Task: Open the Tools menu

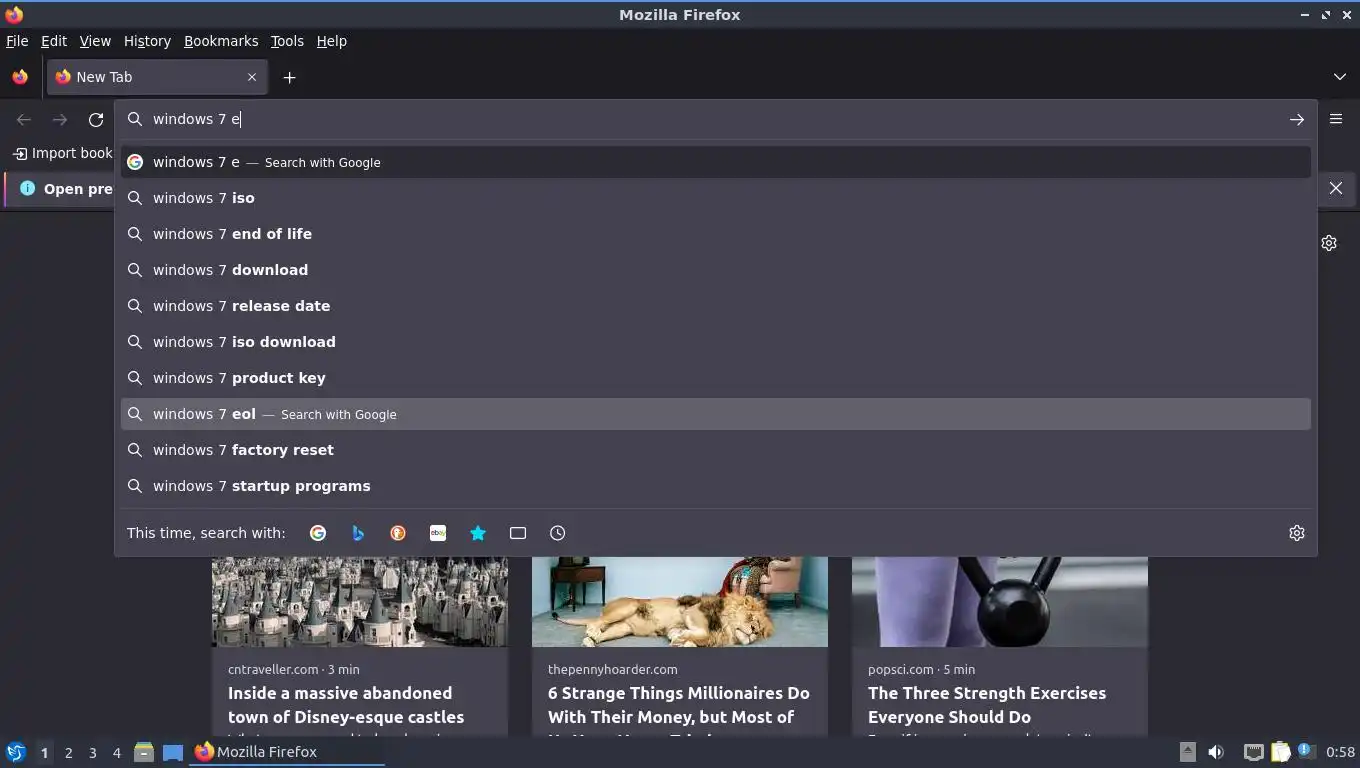Action: click(x=287, y=41)
